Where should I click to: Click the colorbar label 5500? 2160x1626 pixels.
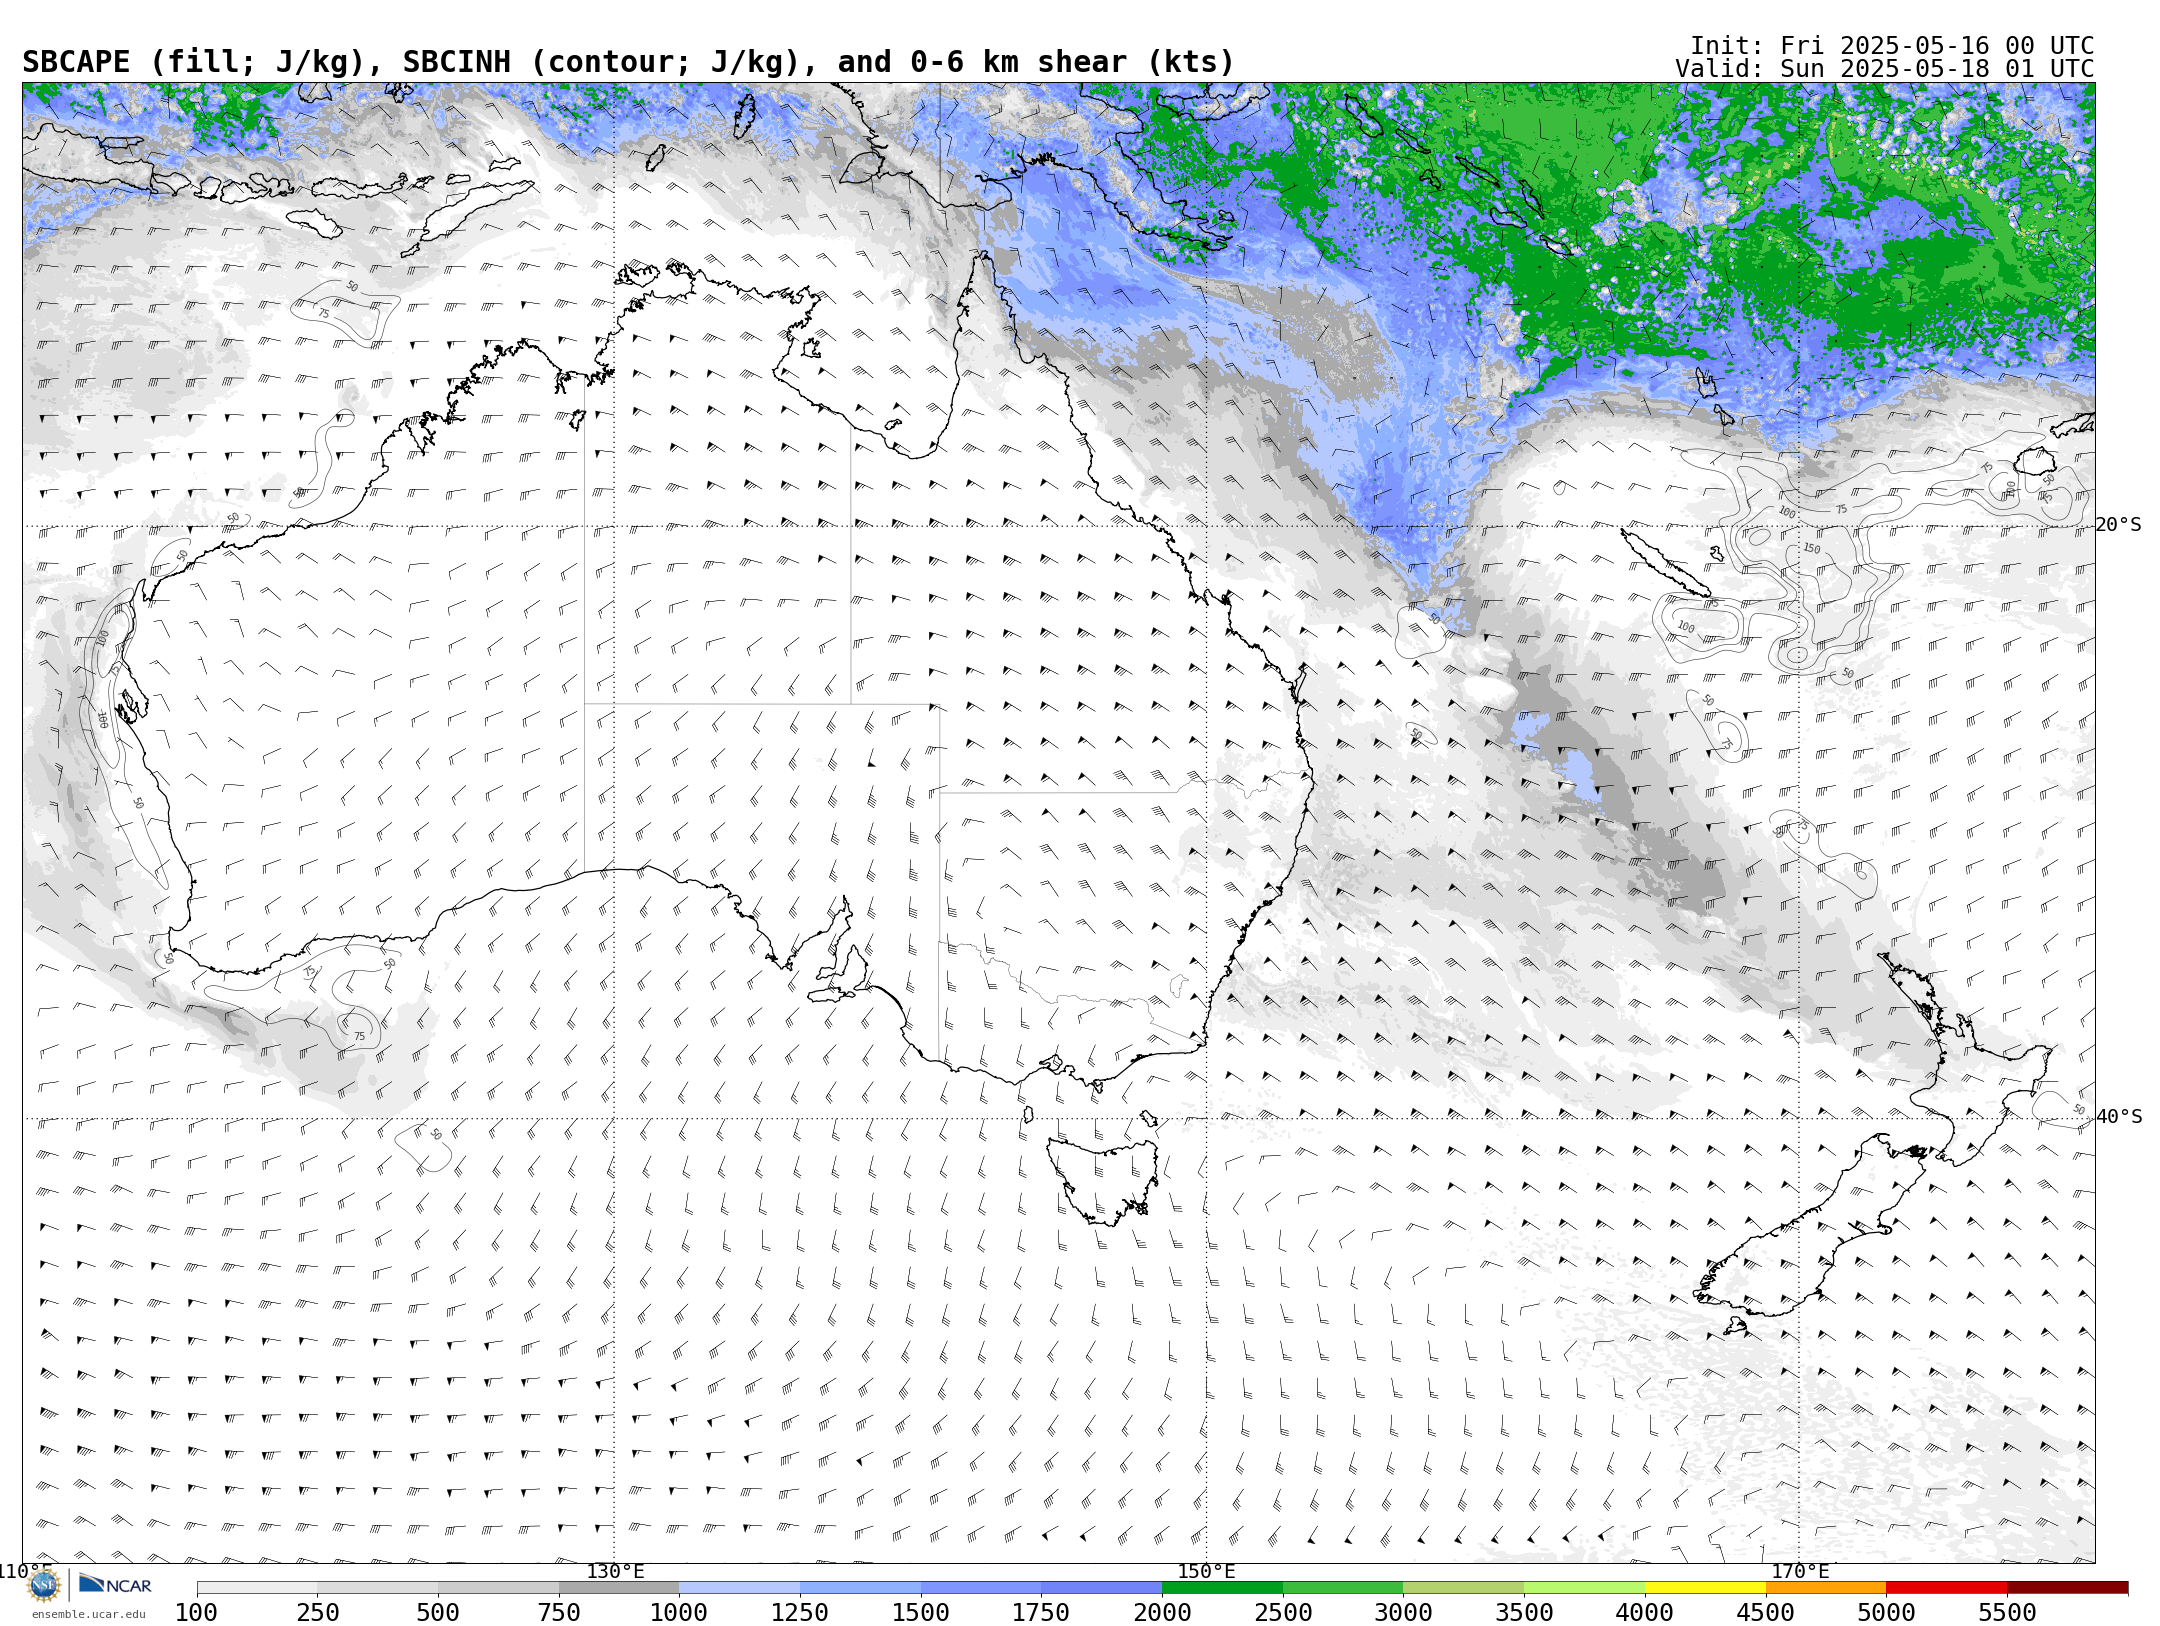2007,1613
